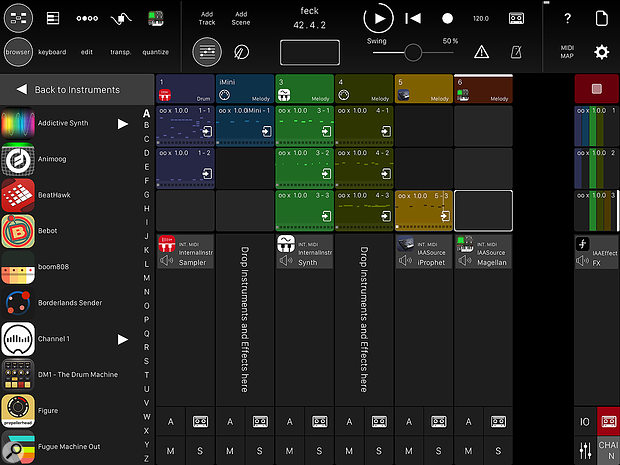Select Animoog instrument

pyautogui.click(x=71, y=159)
